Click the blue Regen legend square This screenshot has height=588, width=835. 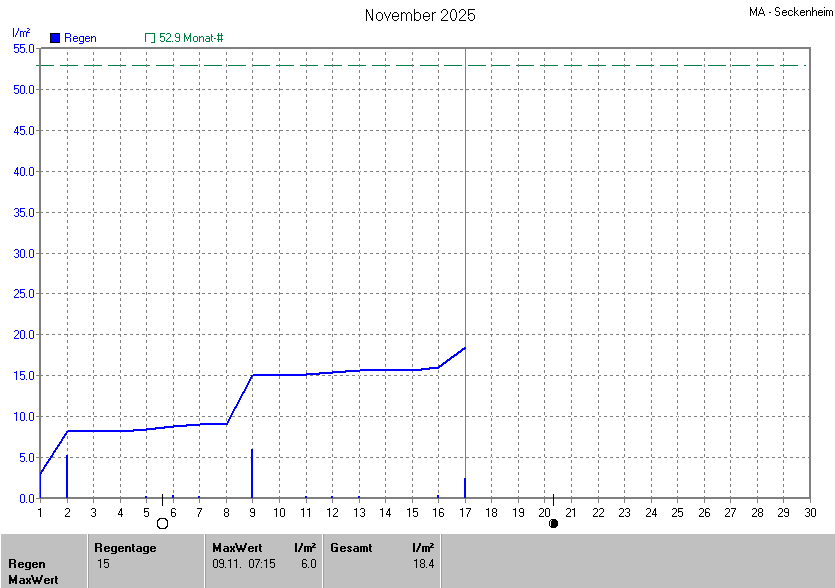(x=55, y=38)
